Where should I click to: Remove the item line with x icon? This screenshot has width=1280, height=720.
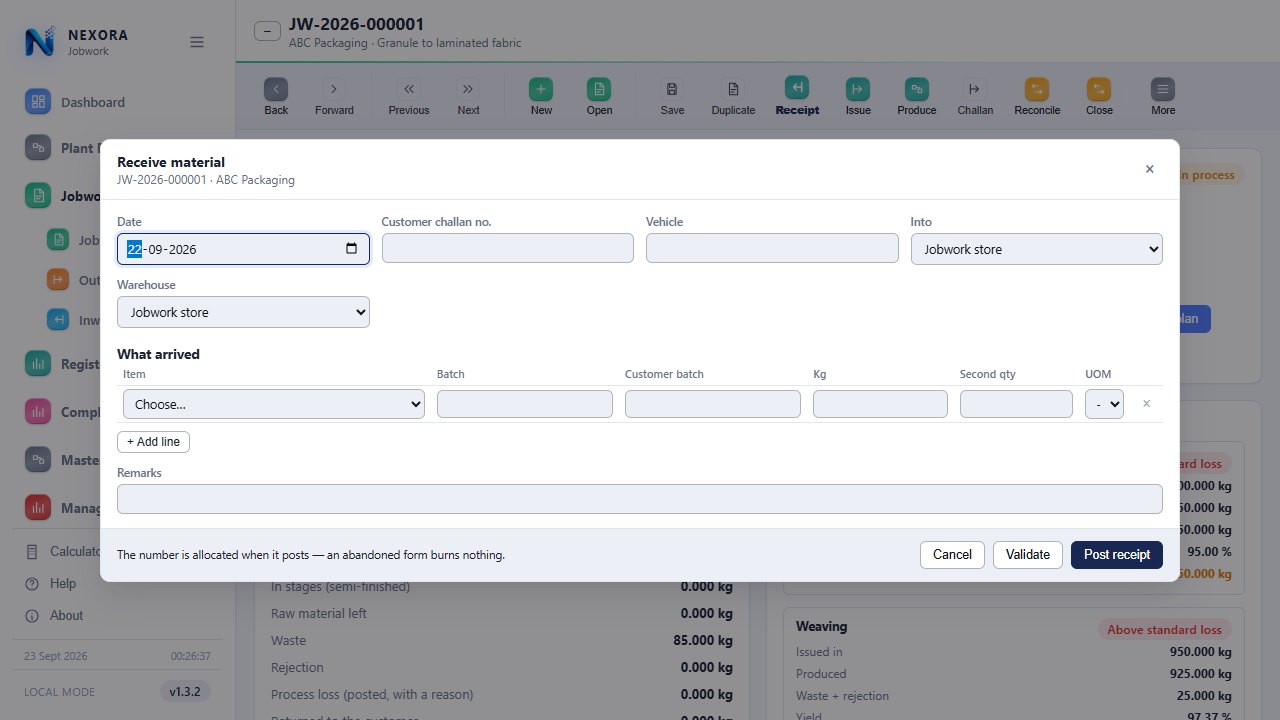coord(1147,404)
